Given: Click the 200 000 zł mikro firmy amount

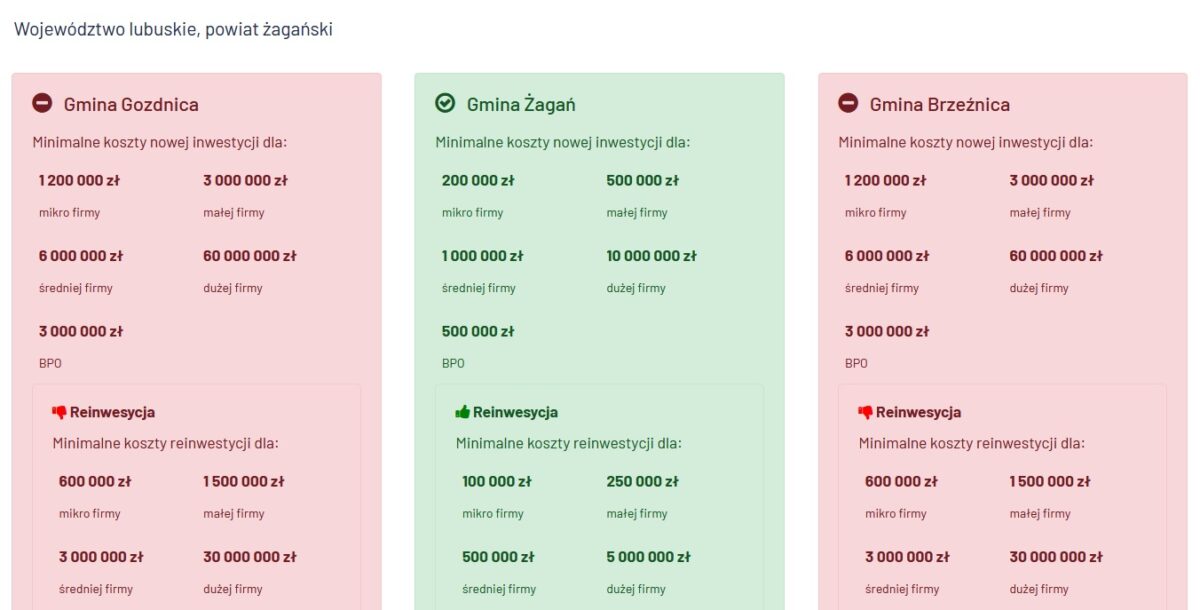Looking at the screenshot, I should tap(478, 181).
